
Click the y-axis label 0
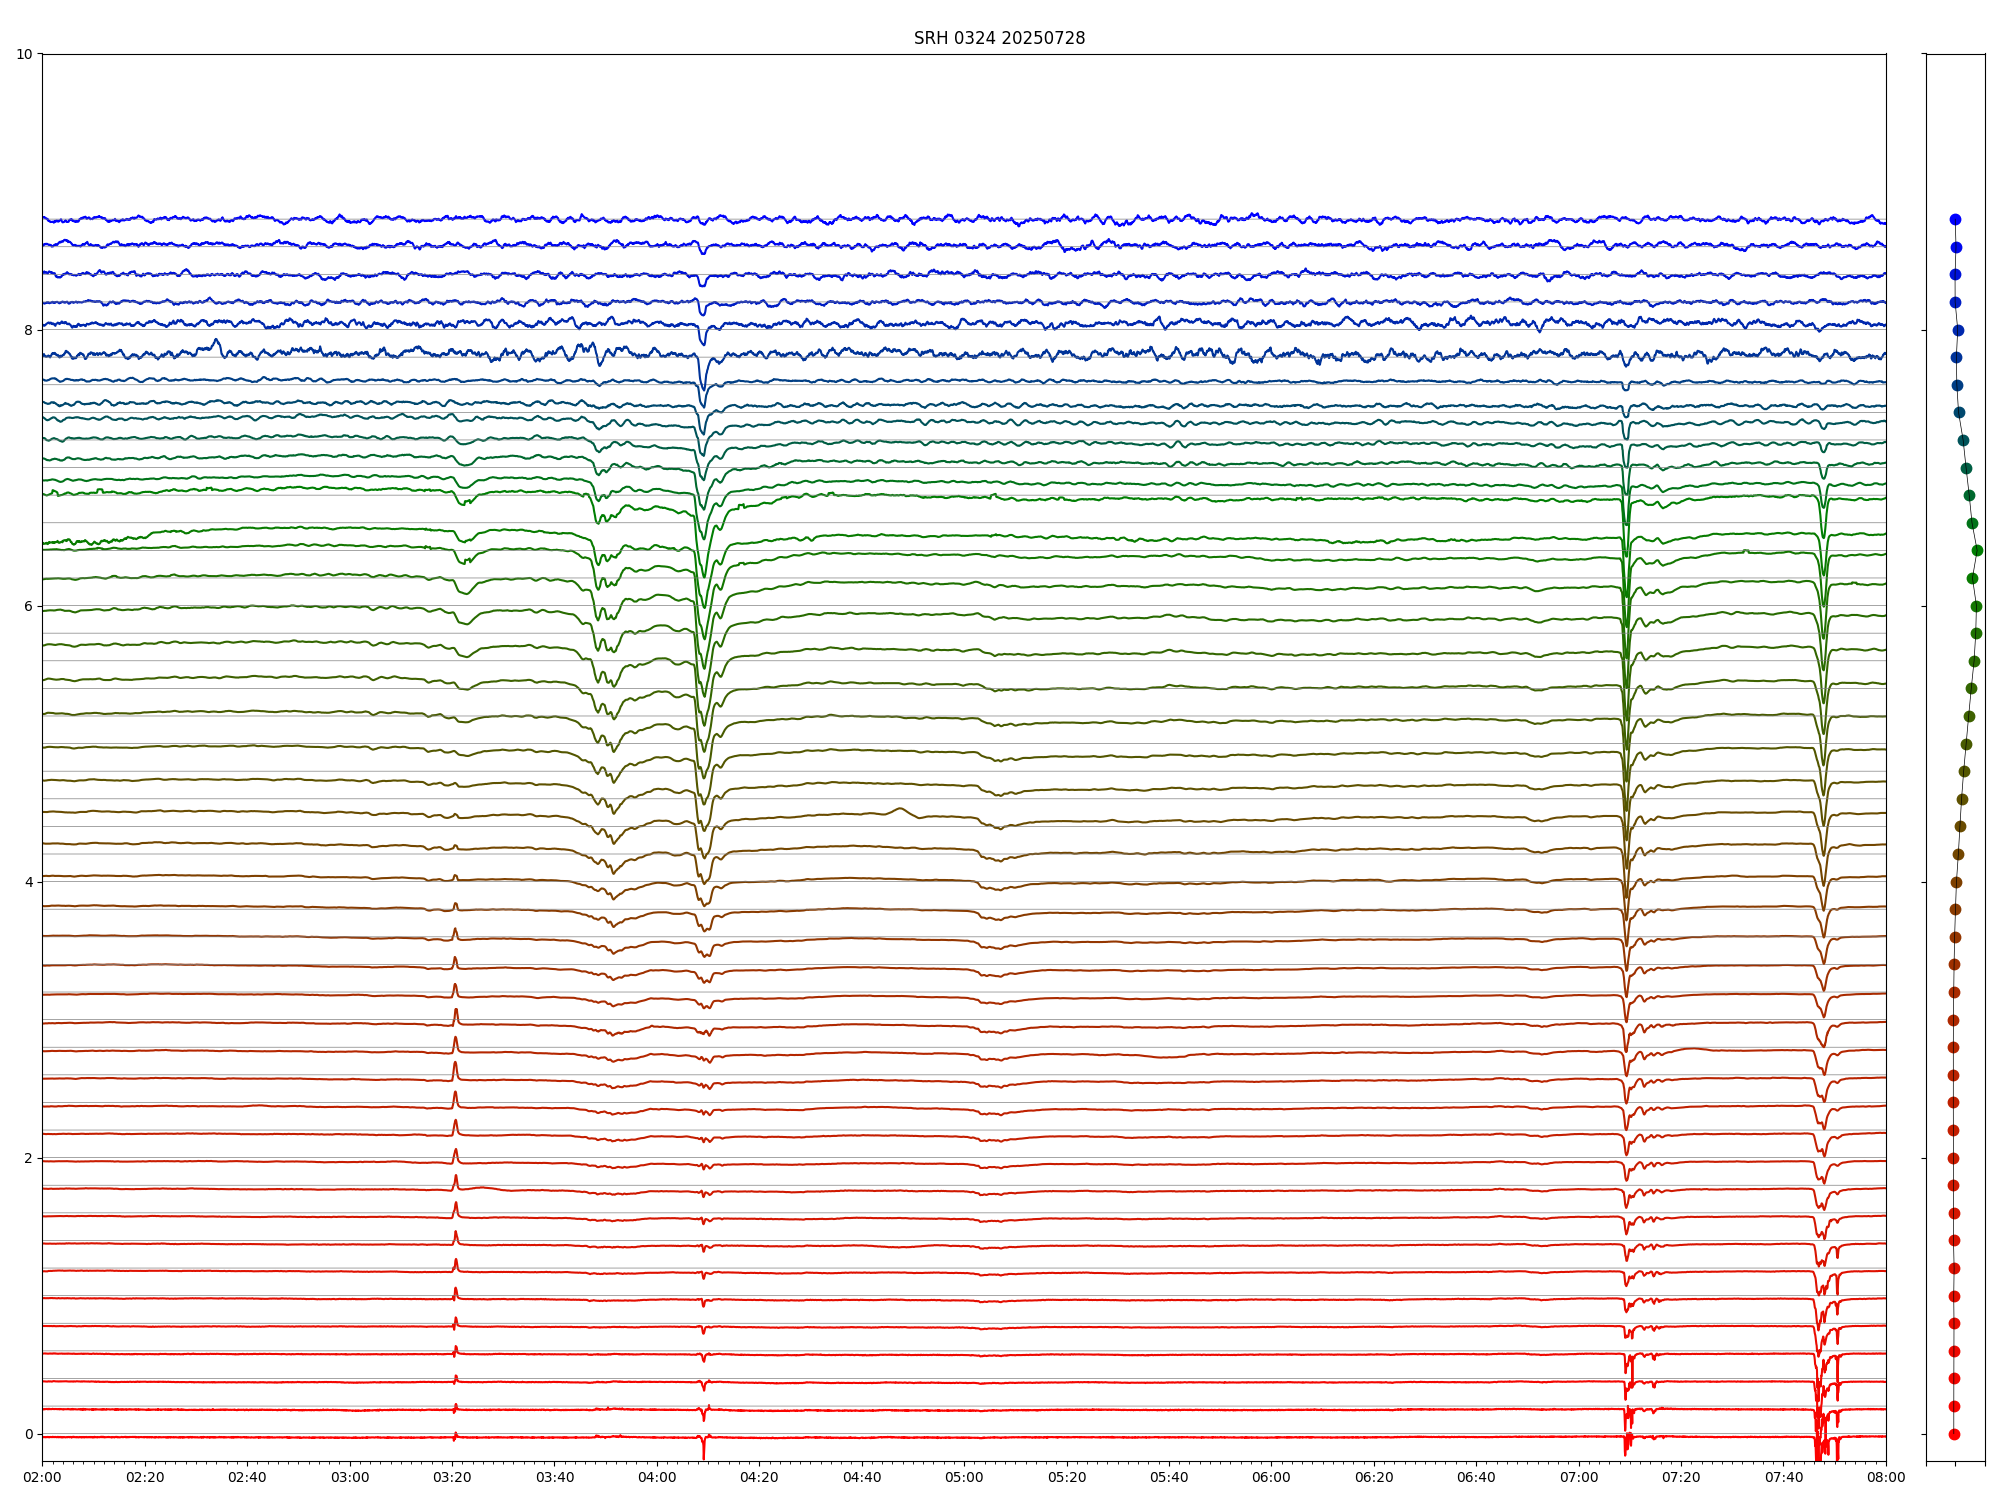pyautogui.click(x=28, y=1434)
